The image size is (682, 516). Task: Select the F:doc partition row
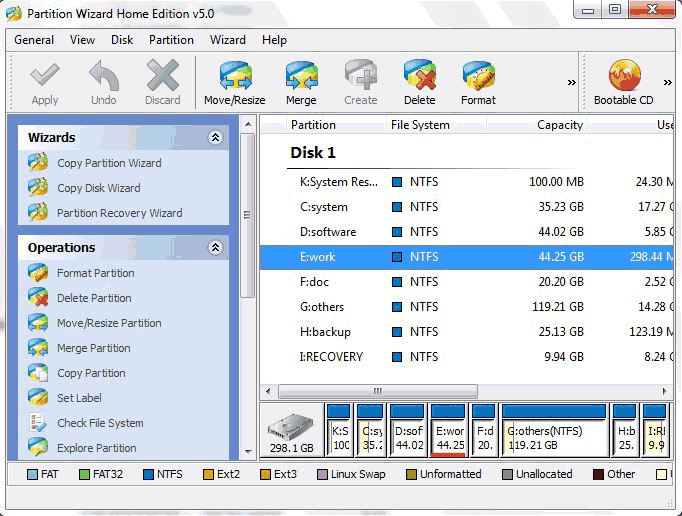coord(466,282)
